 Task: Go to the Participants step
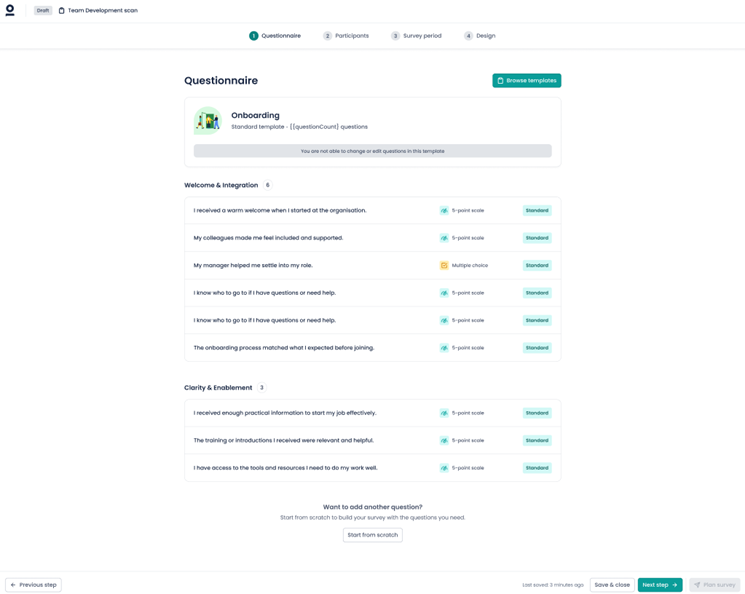point(346,36)
